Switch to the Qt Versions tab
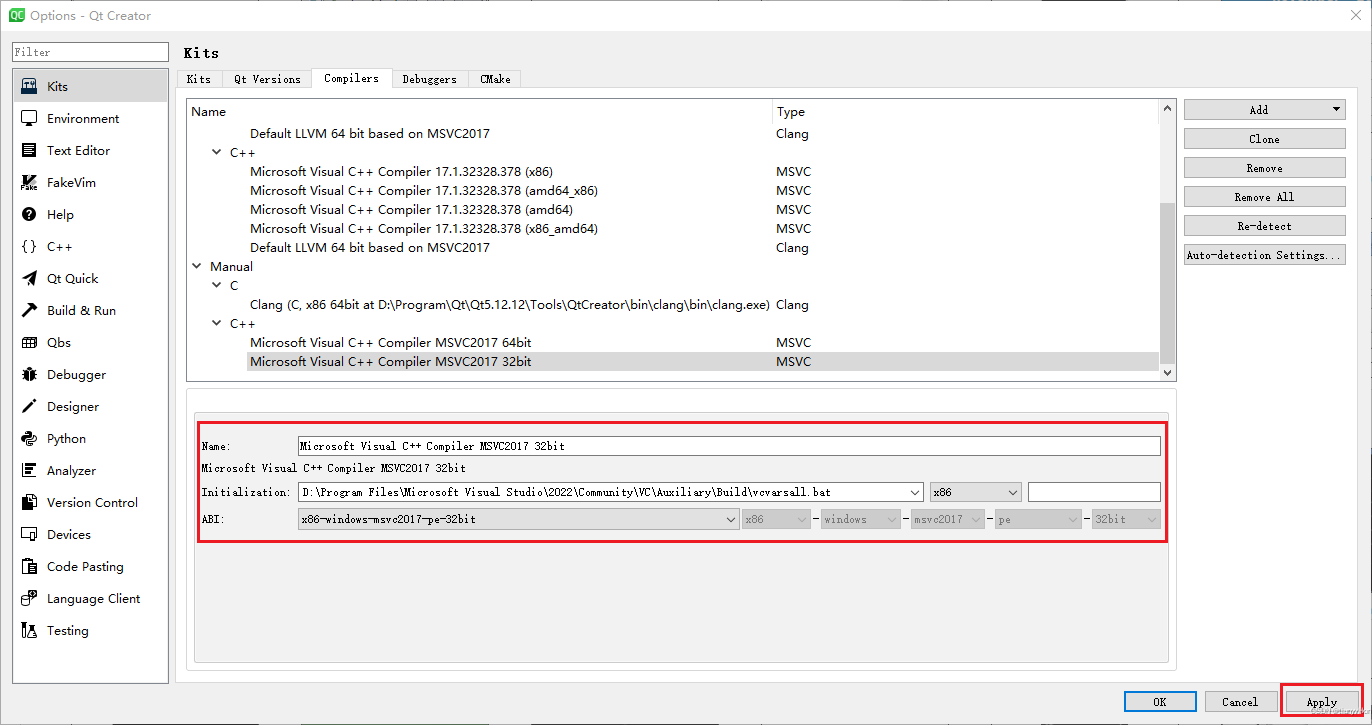The height and width of the screenshot is (725, 1372). [267, 79]
